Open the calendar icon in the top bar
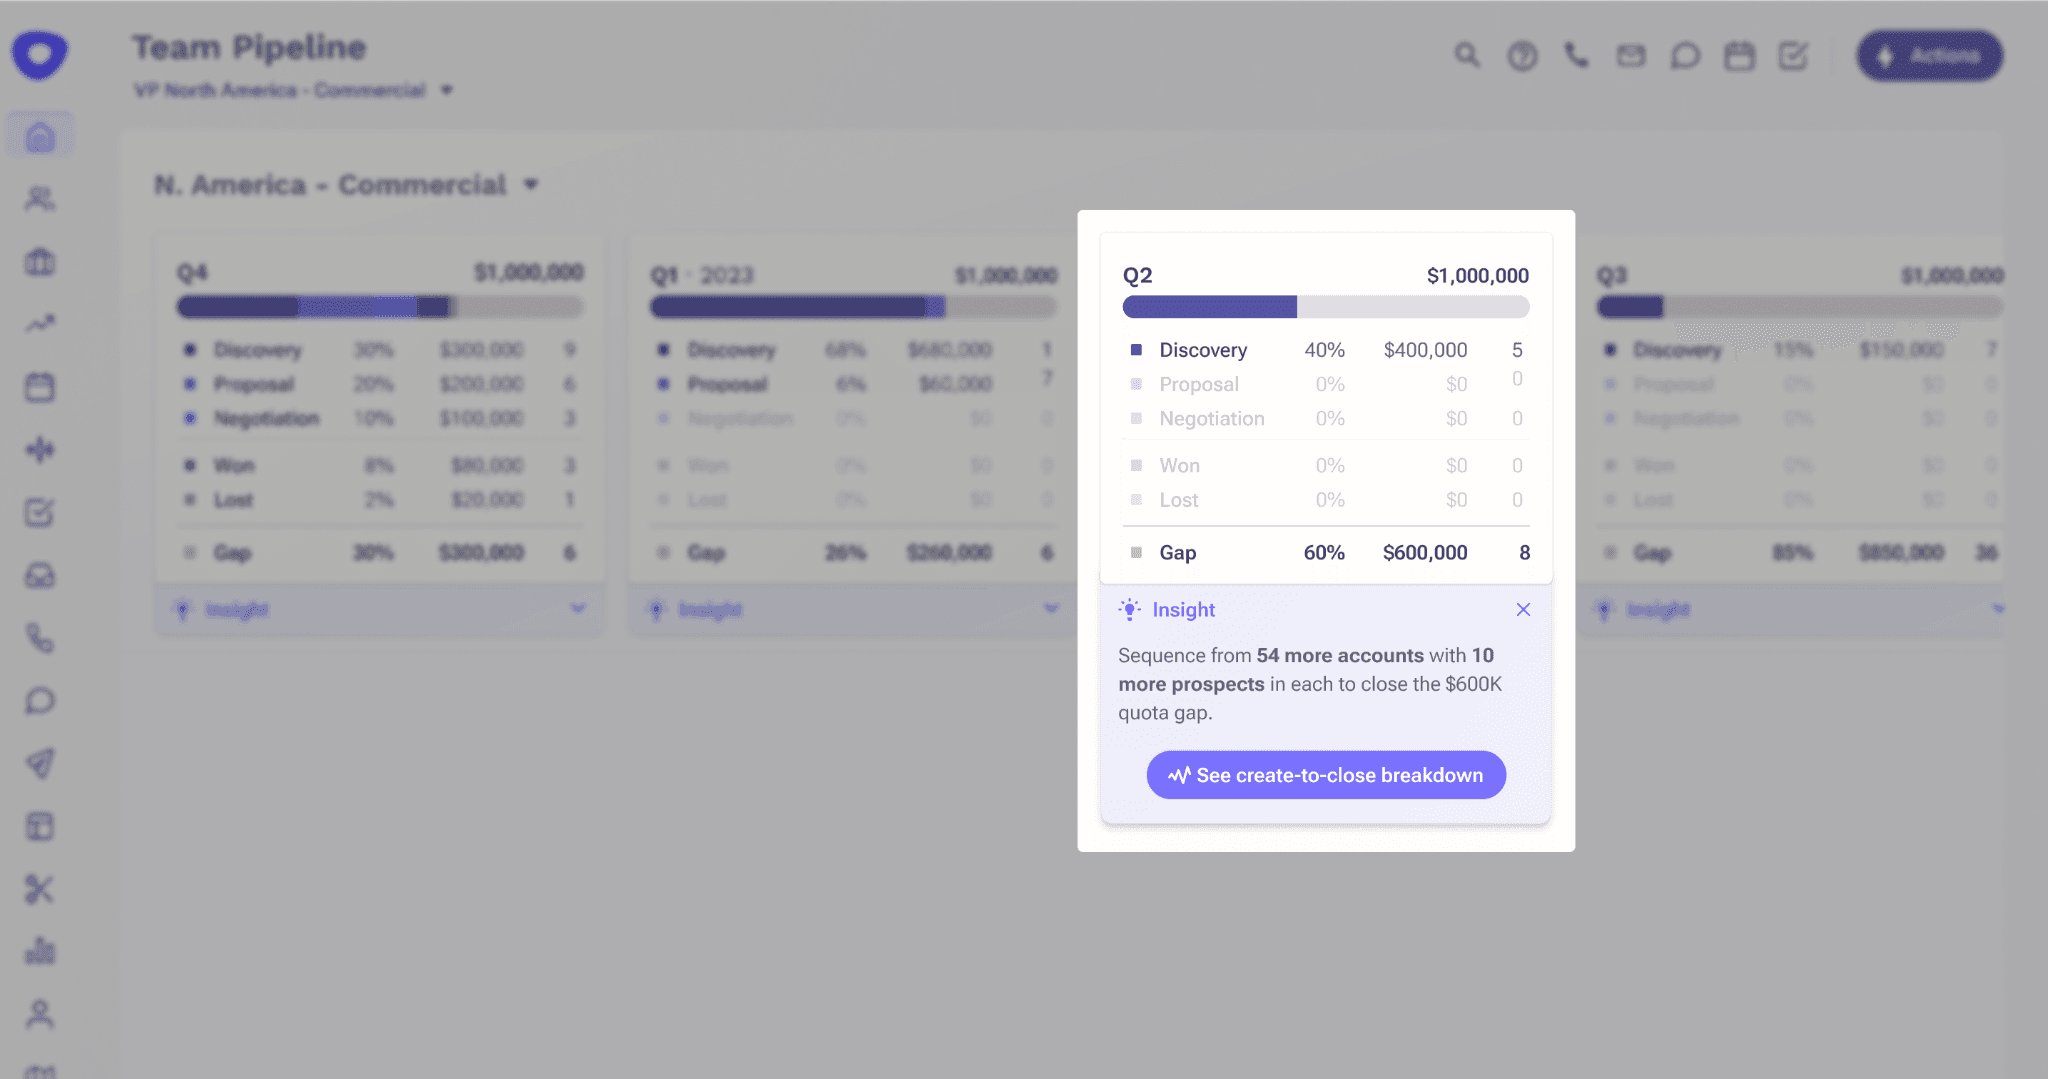Viewport: 2048px width, 1079px height. coord(1740,56)
